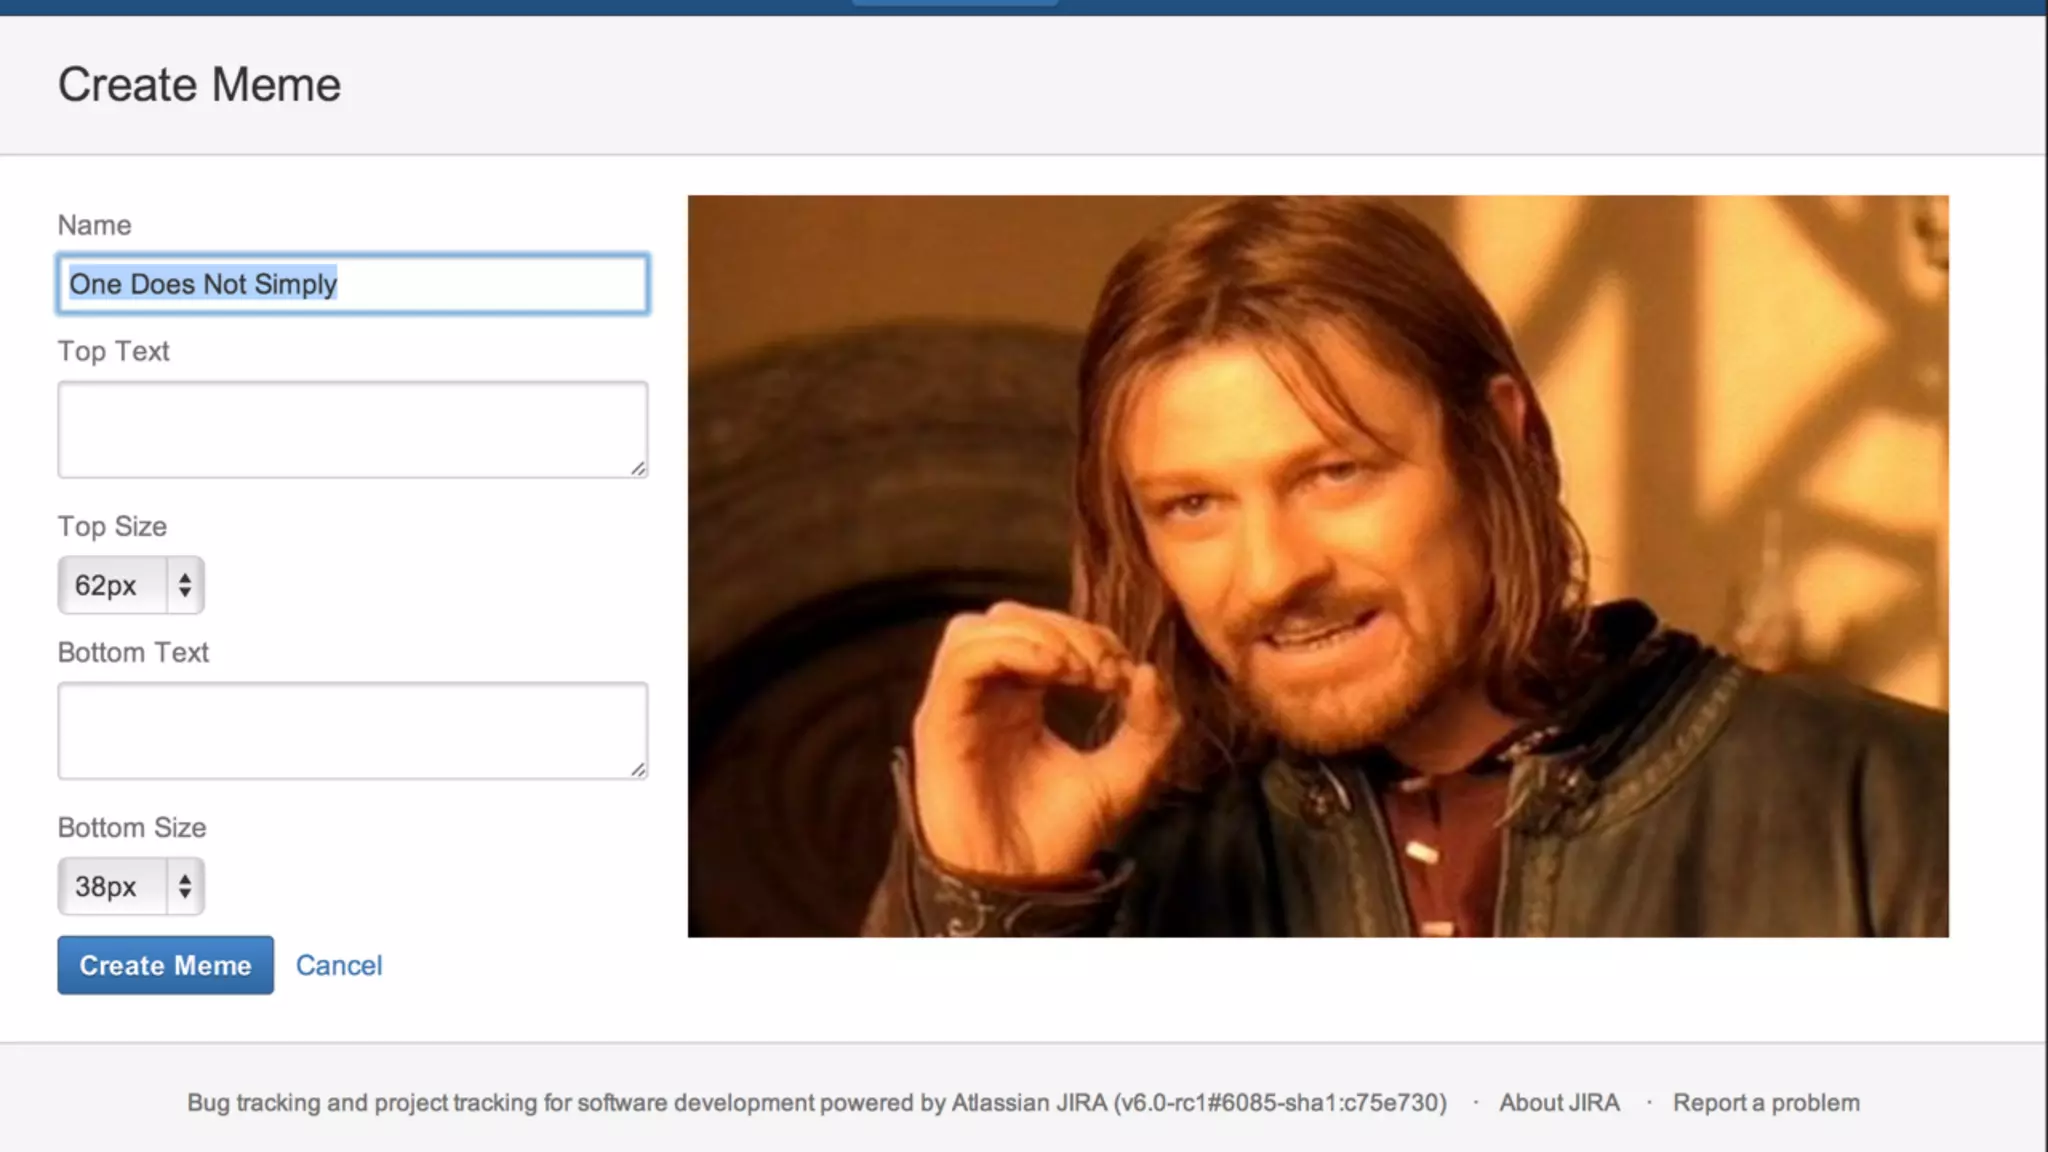Click the Bottom Text label
The image size is (2048, 1152).
pos(133,652)
